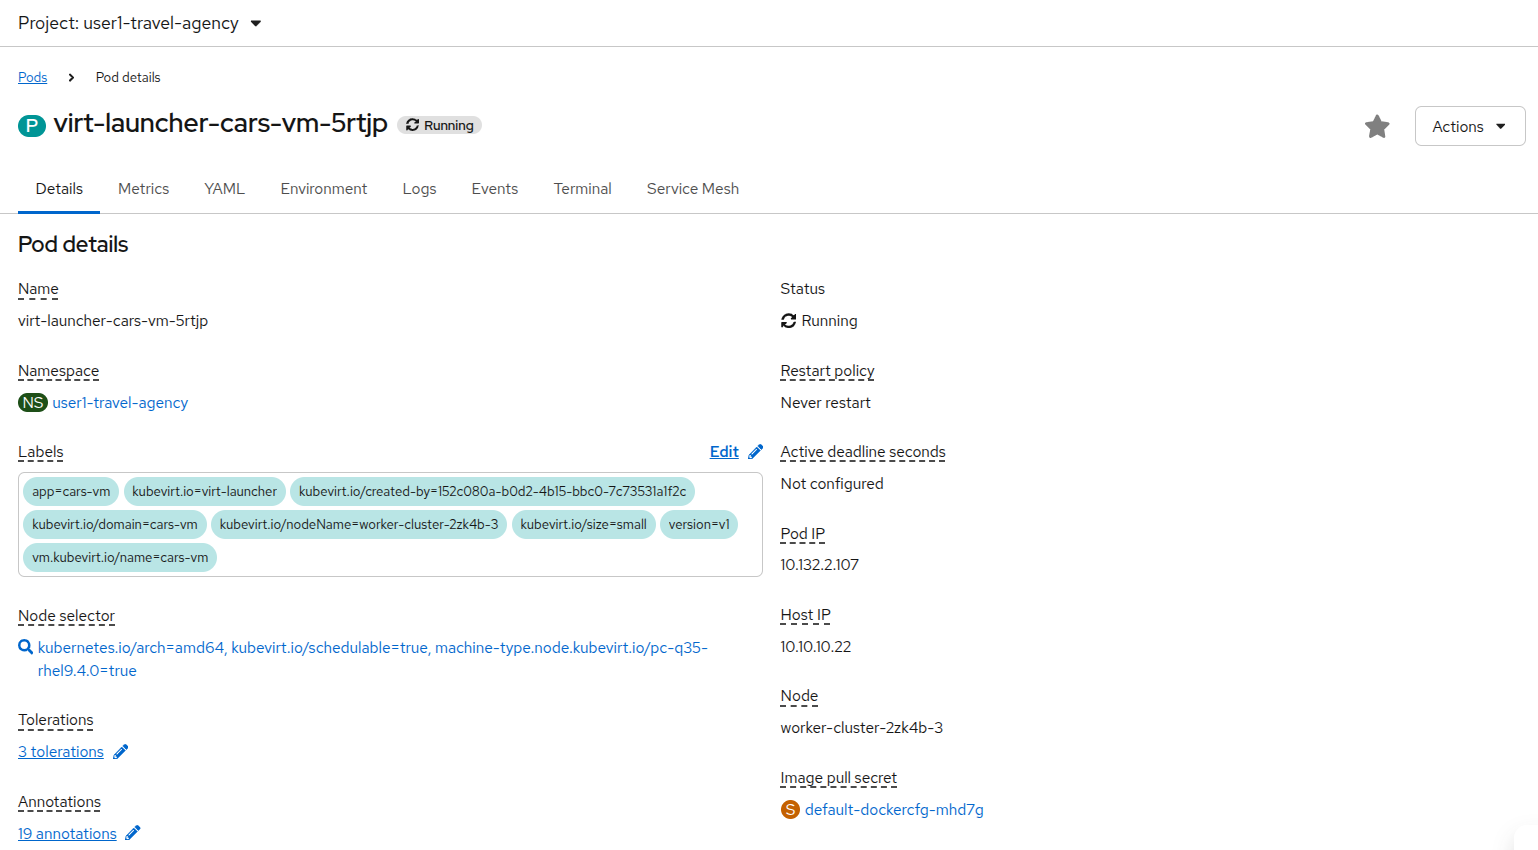1538x850 pixels.
Task: Click the NS namespace badge icon
Action: click(33, 402)
